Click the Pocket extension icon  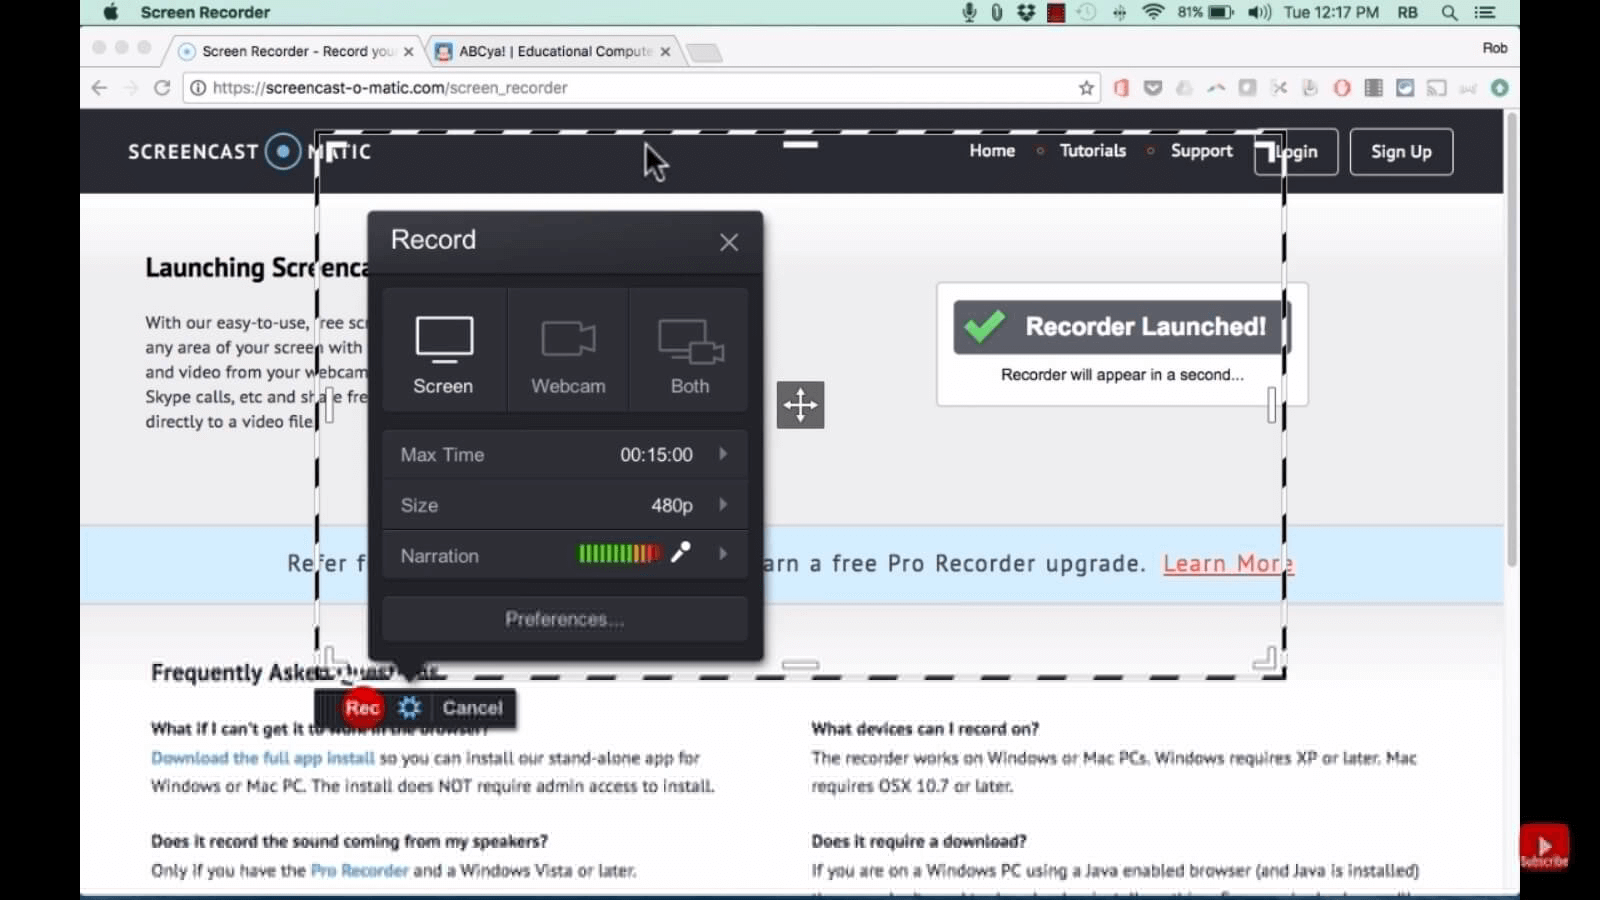(1153, 88)
